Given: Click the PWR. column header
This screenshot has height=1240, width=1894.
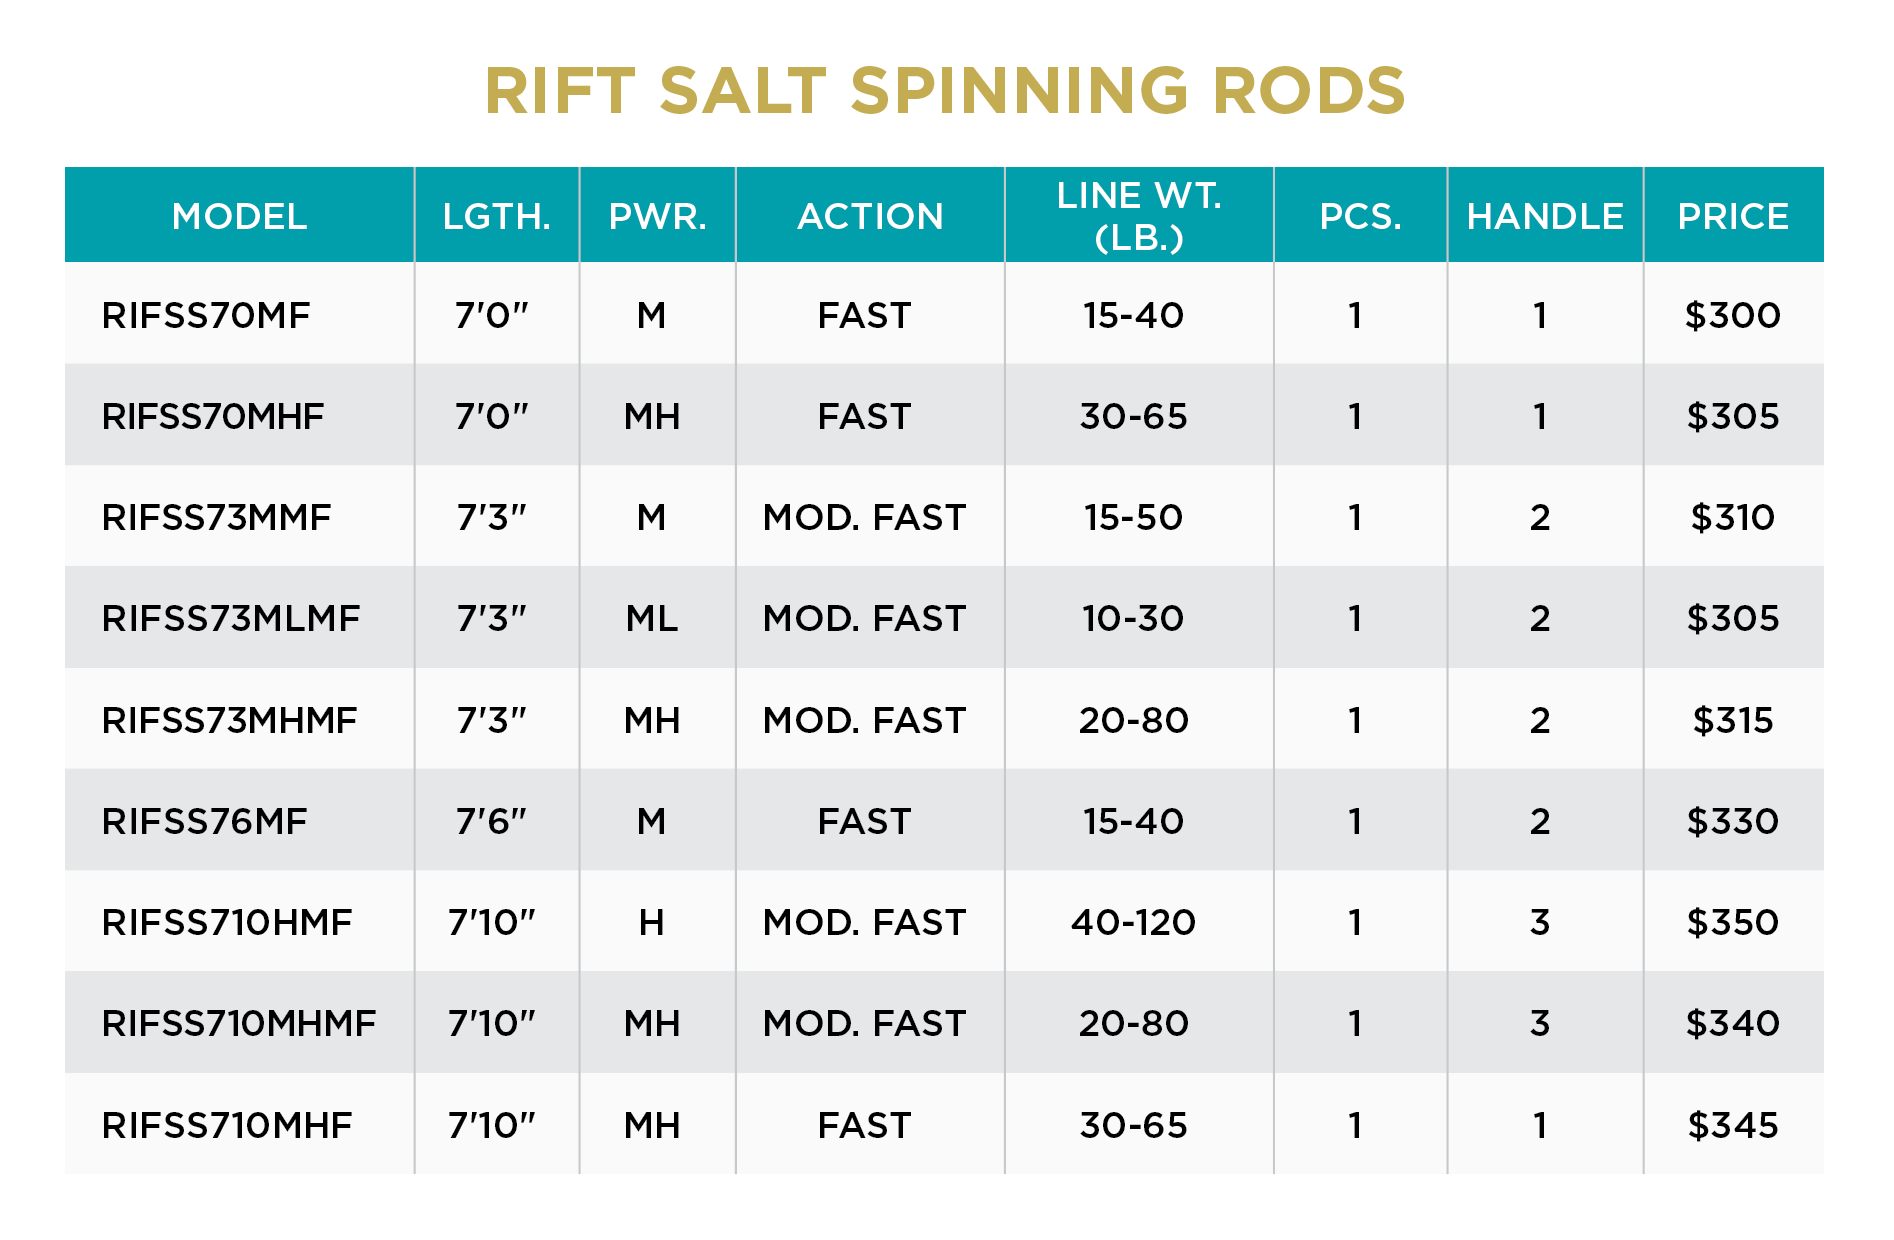Looking at the screenshot, I should point(658,216).
